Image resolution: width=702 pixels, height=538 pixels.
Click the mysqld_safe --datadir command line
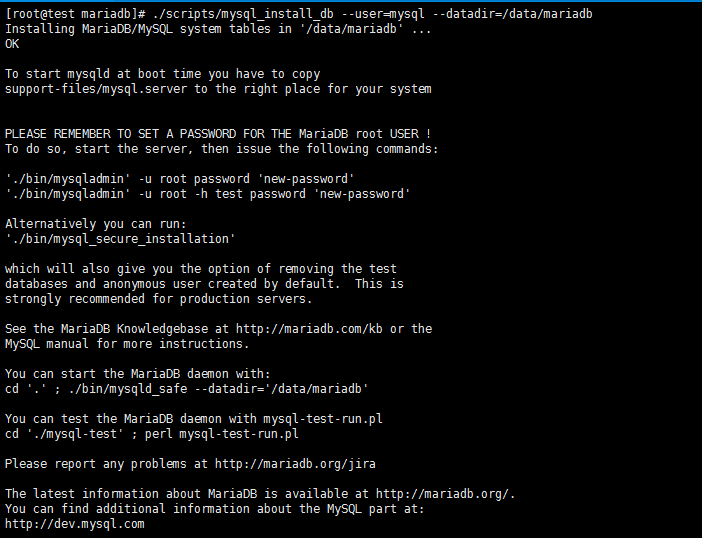click(x=187, y=389)
